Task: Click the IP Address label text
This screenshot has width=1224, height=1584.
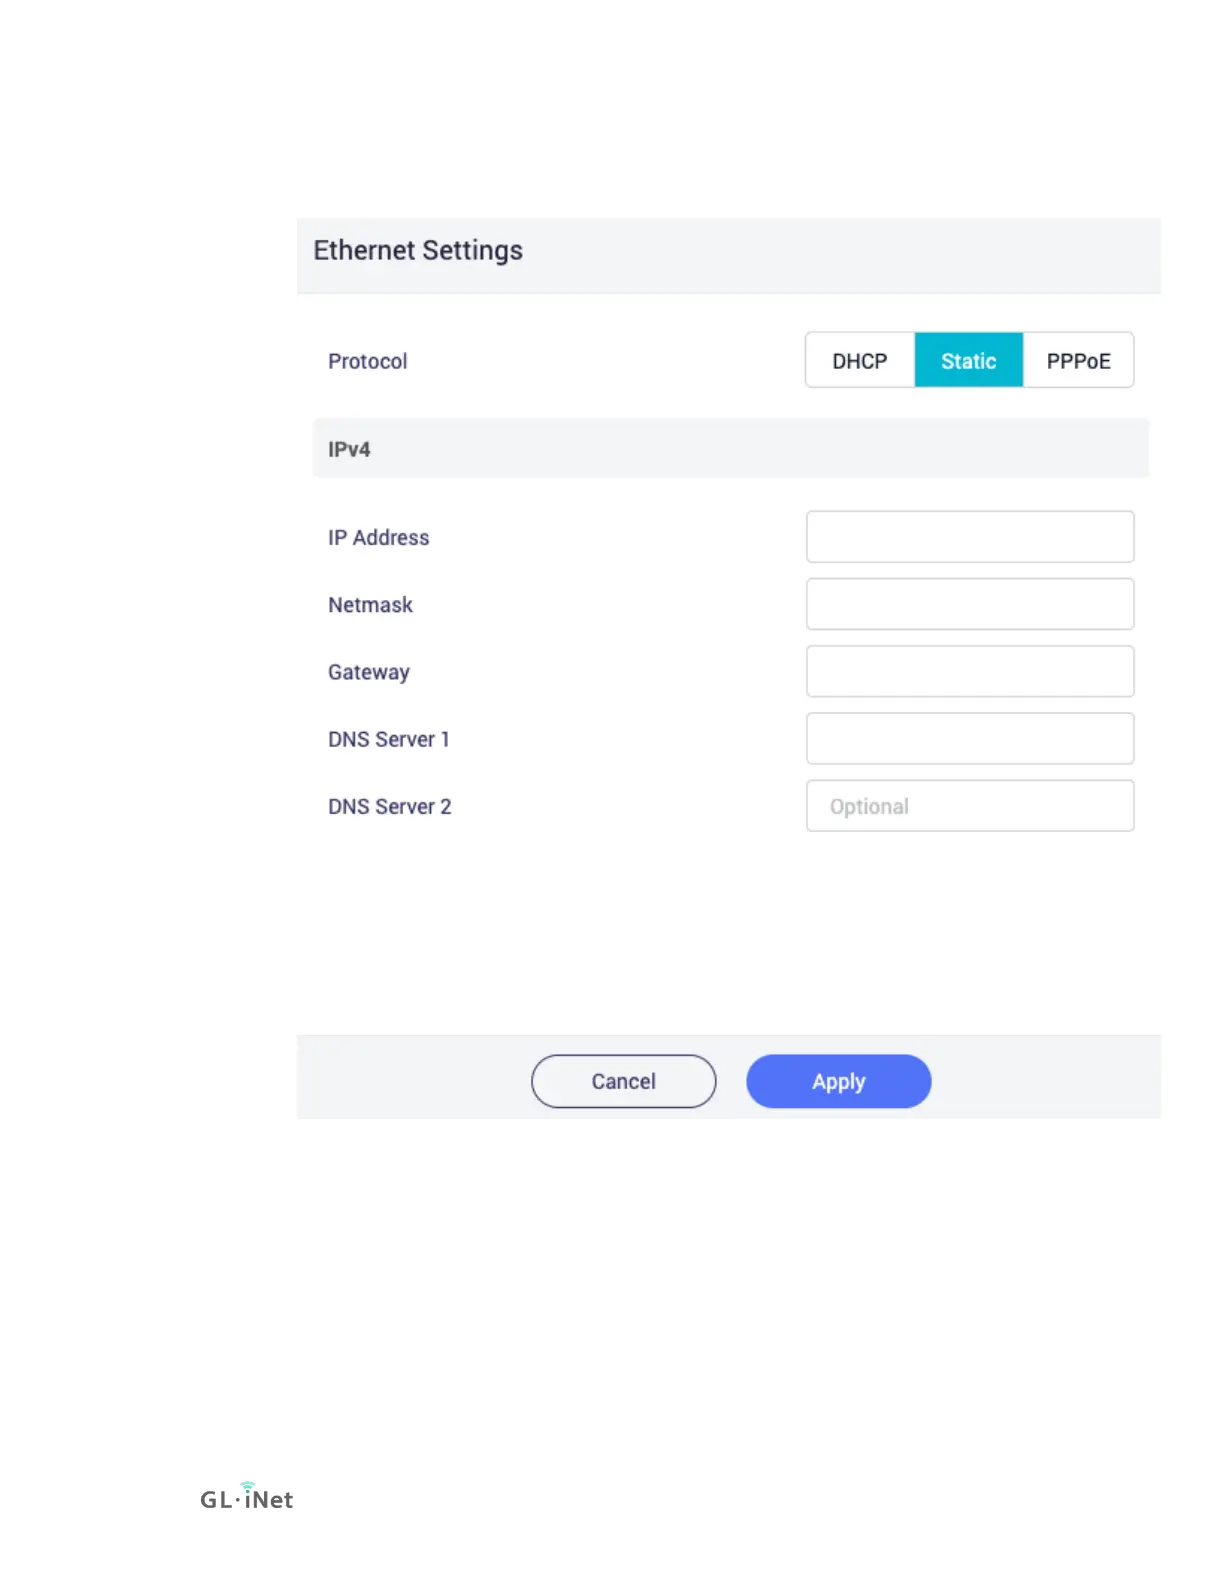Action: (x=379, y=538)
